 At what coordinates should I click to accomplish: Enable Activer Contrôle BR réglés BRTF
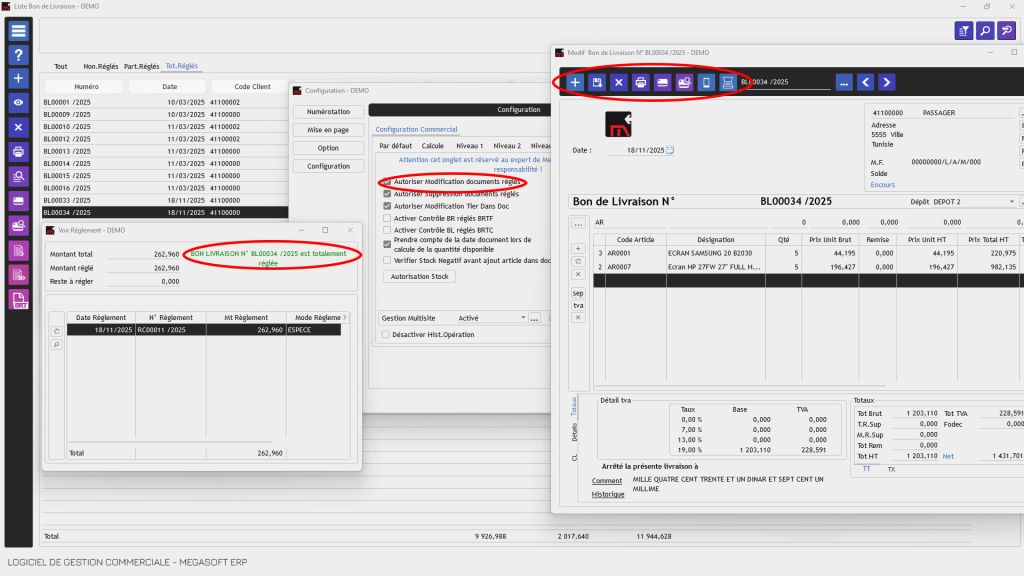pyautogui.click(x=387, y=218)
